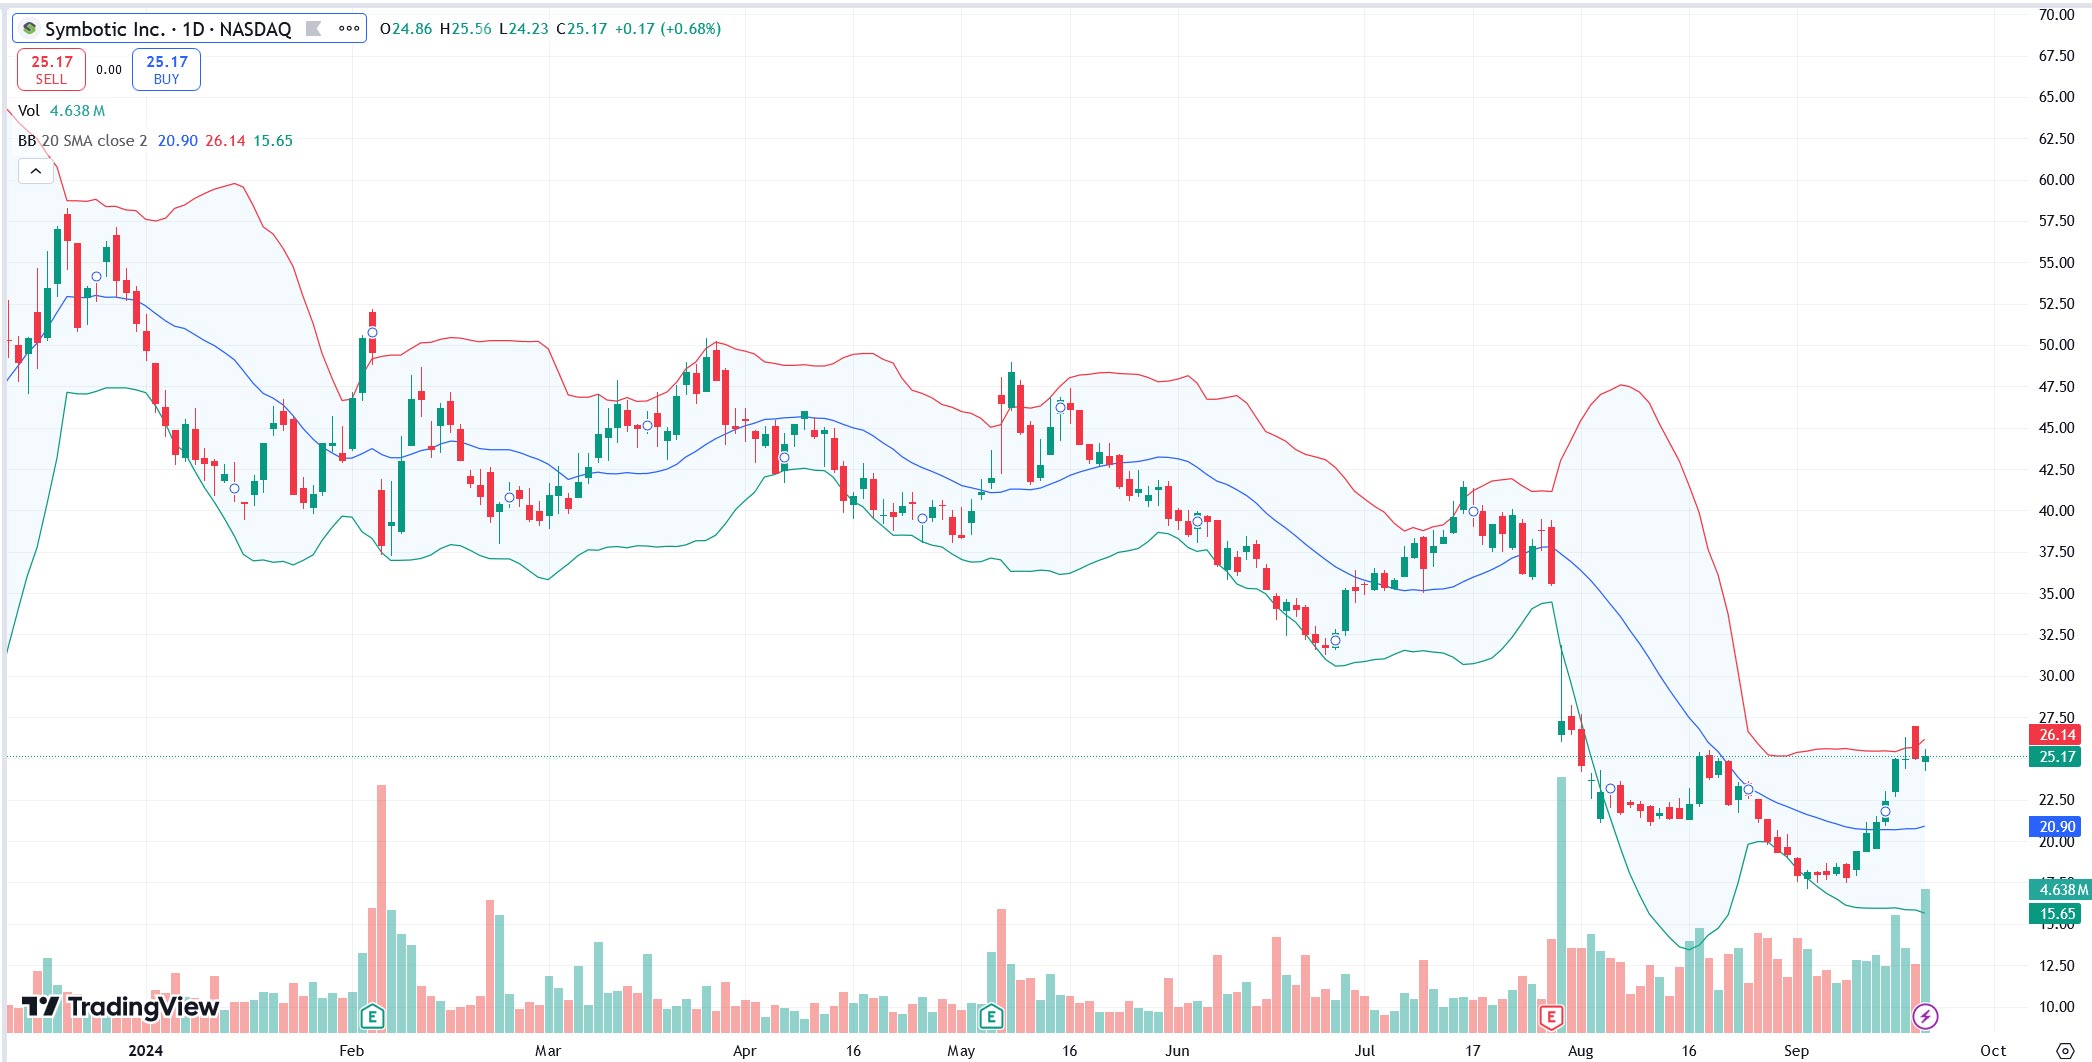2092x1062 pixels.
Task: Open the three-dots More menu in symbol legend
Action: [349, 28]
